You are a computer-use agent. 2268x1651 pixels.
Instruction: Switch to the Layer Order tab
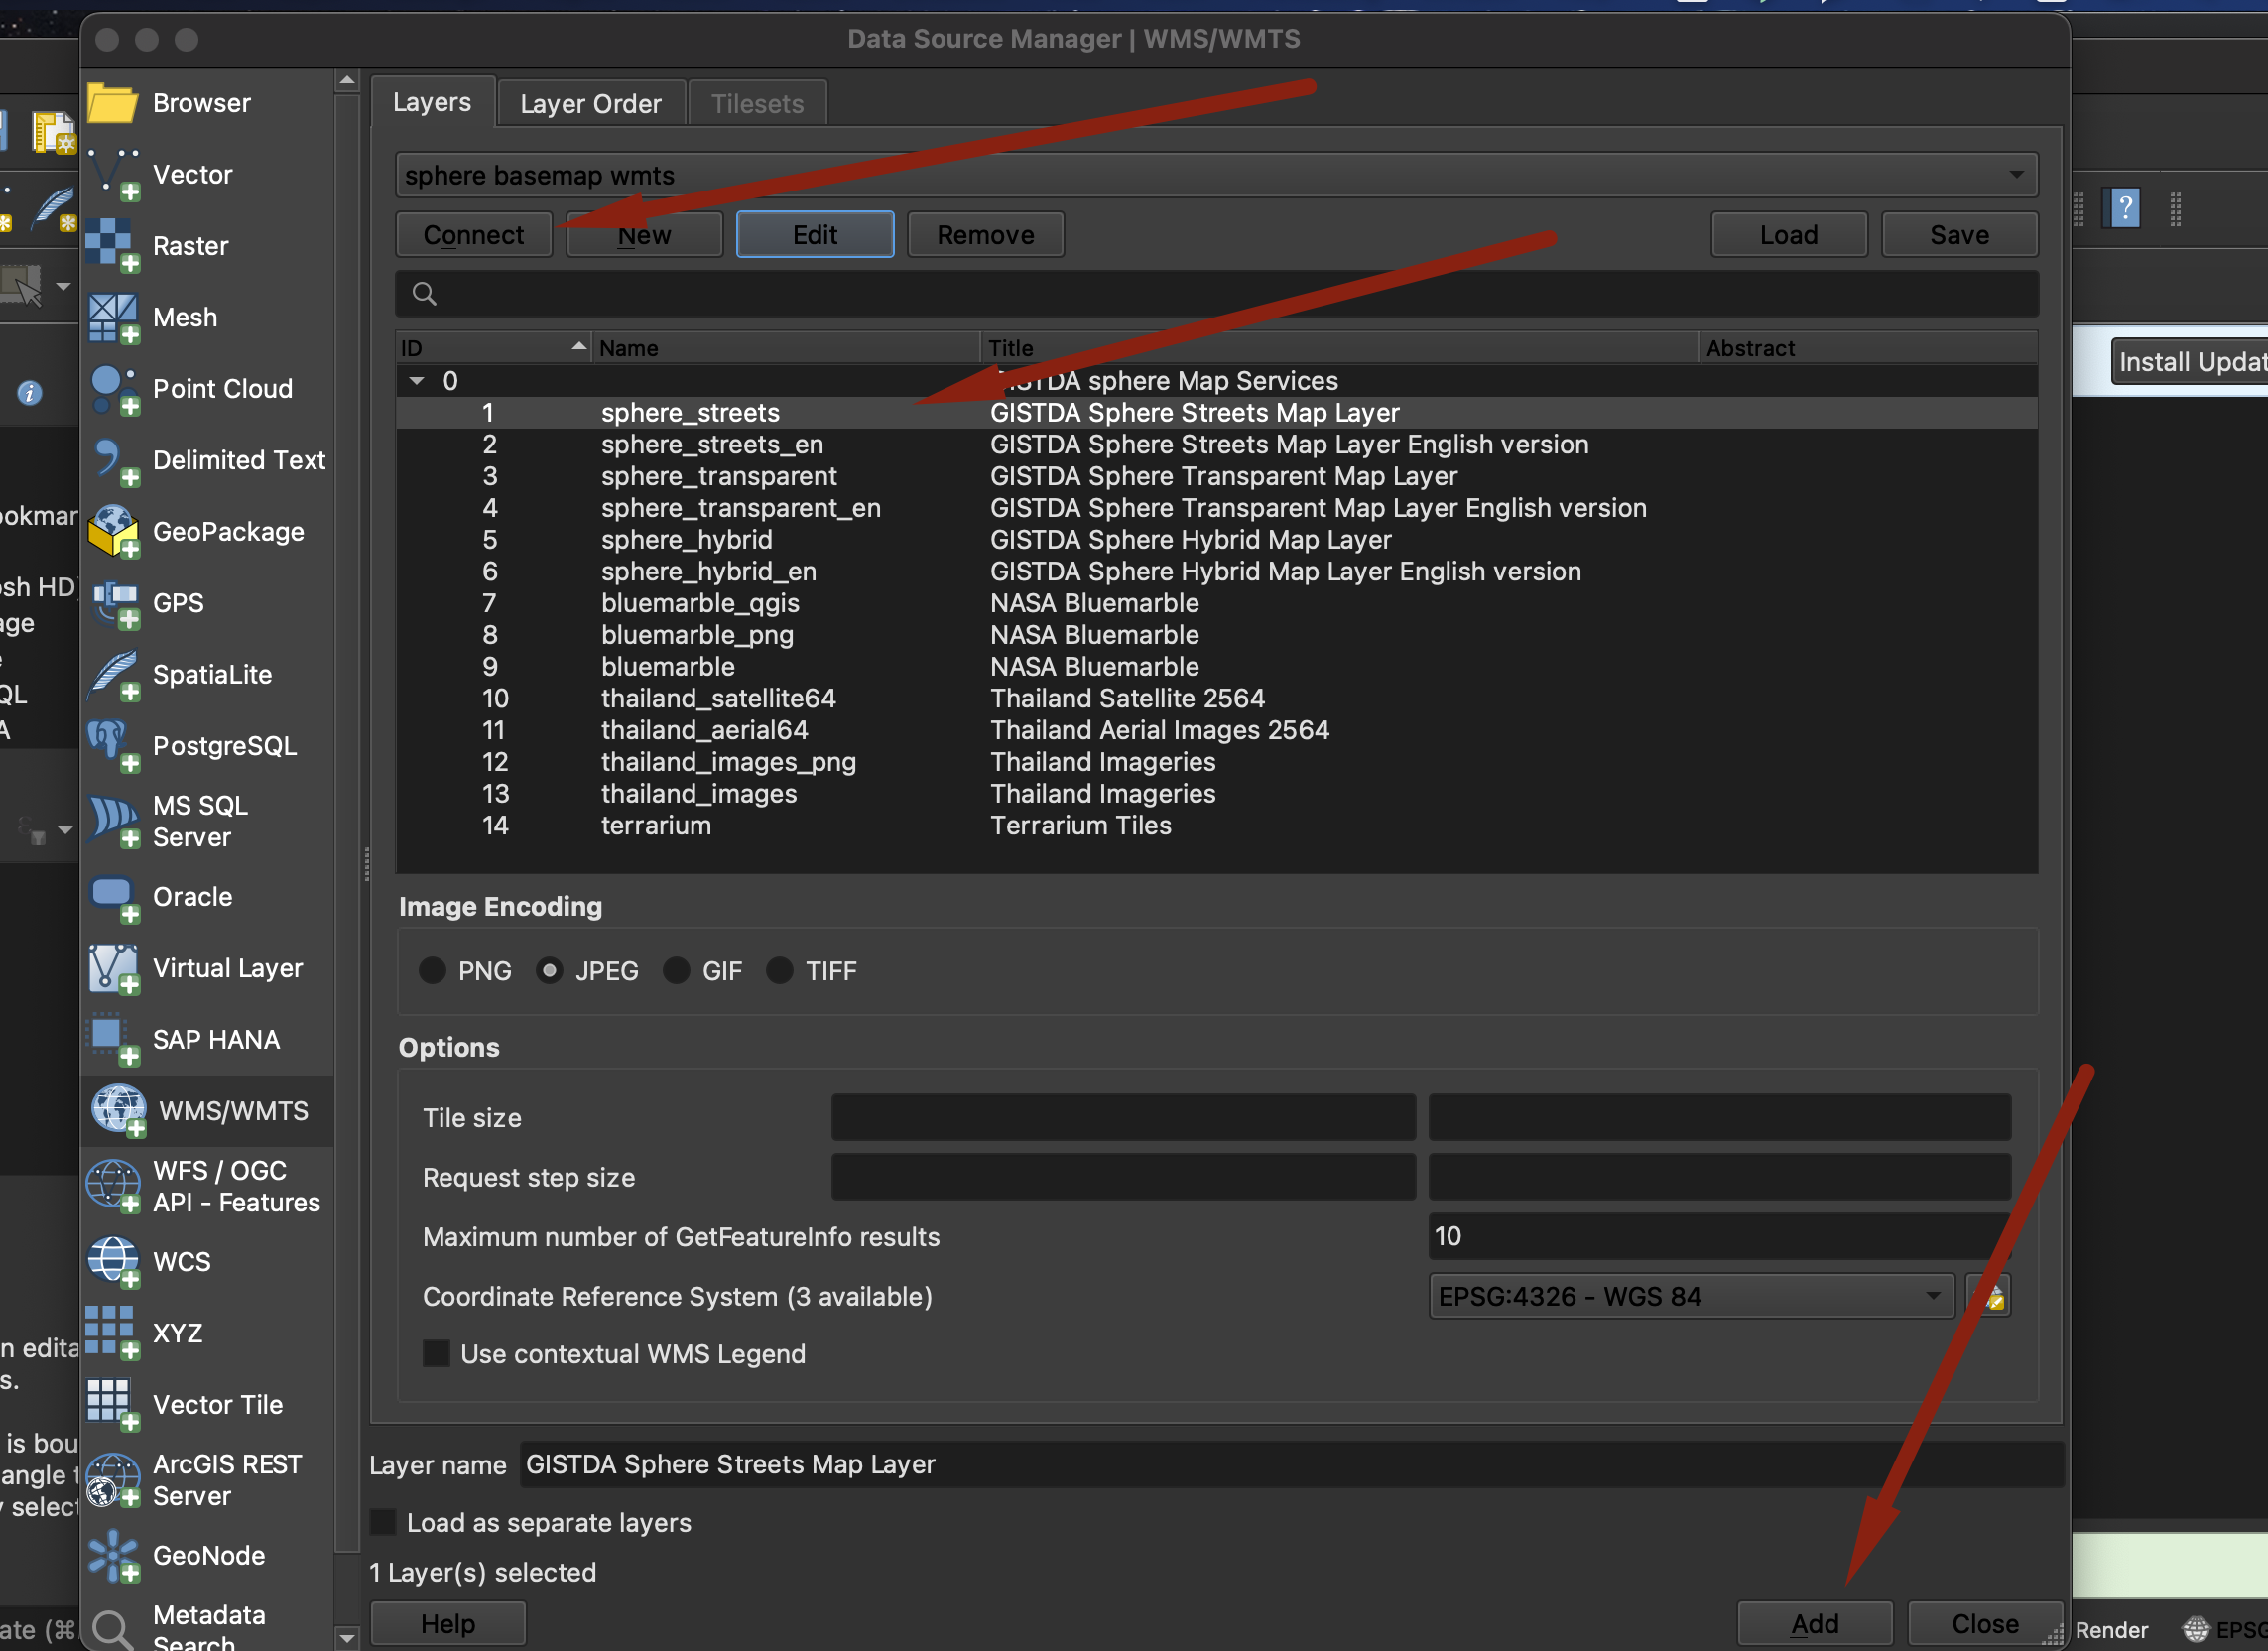[590, 102]
